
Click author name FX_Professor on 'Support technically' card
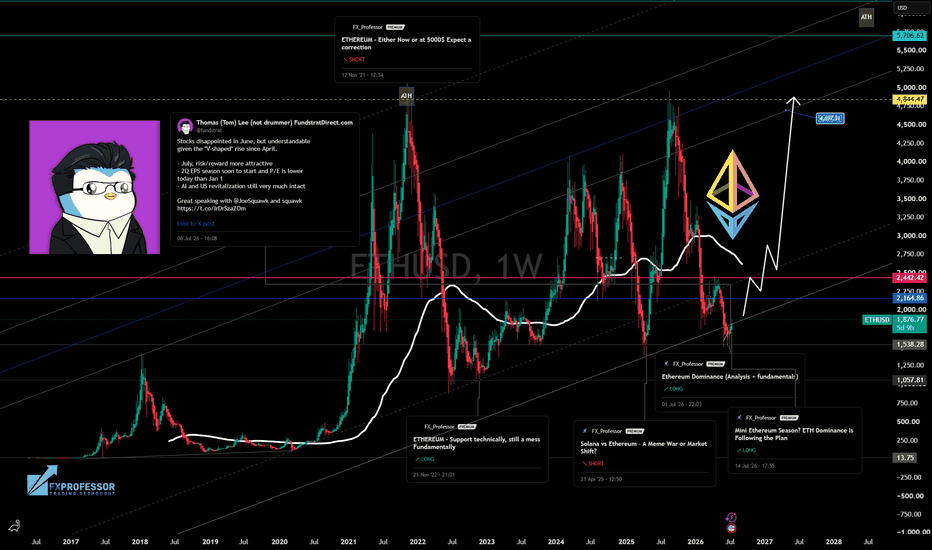coord(439,427)
